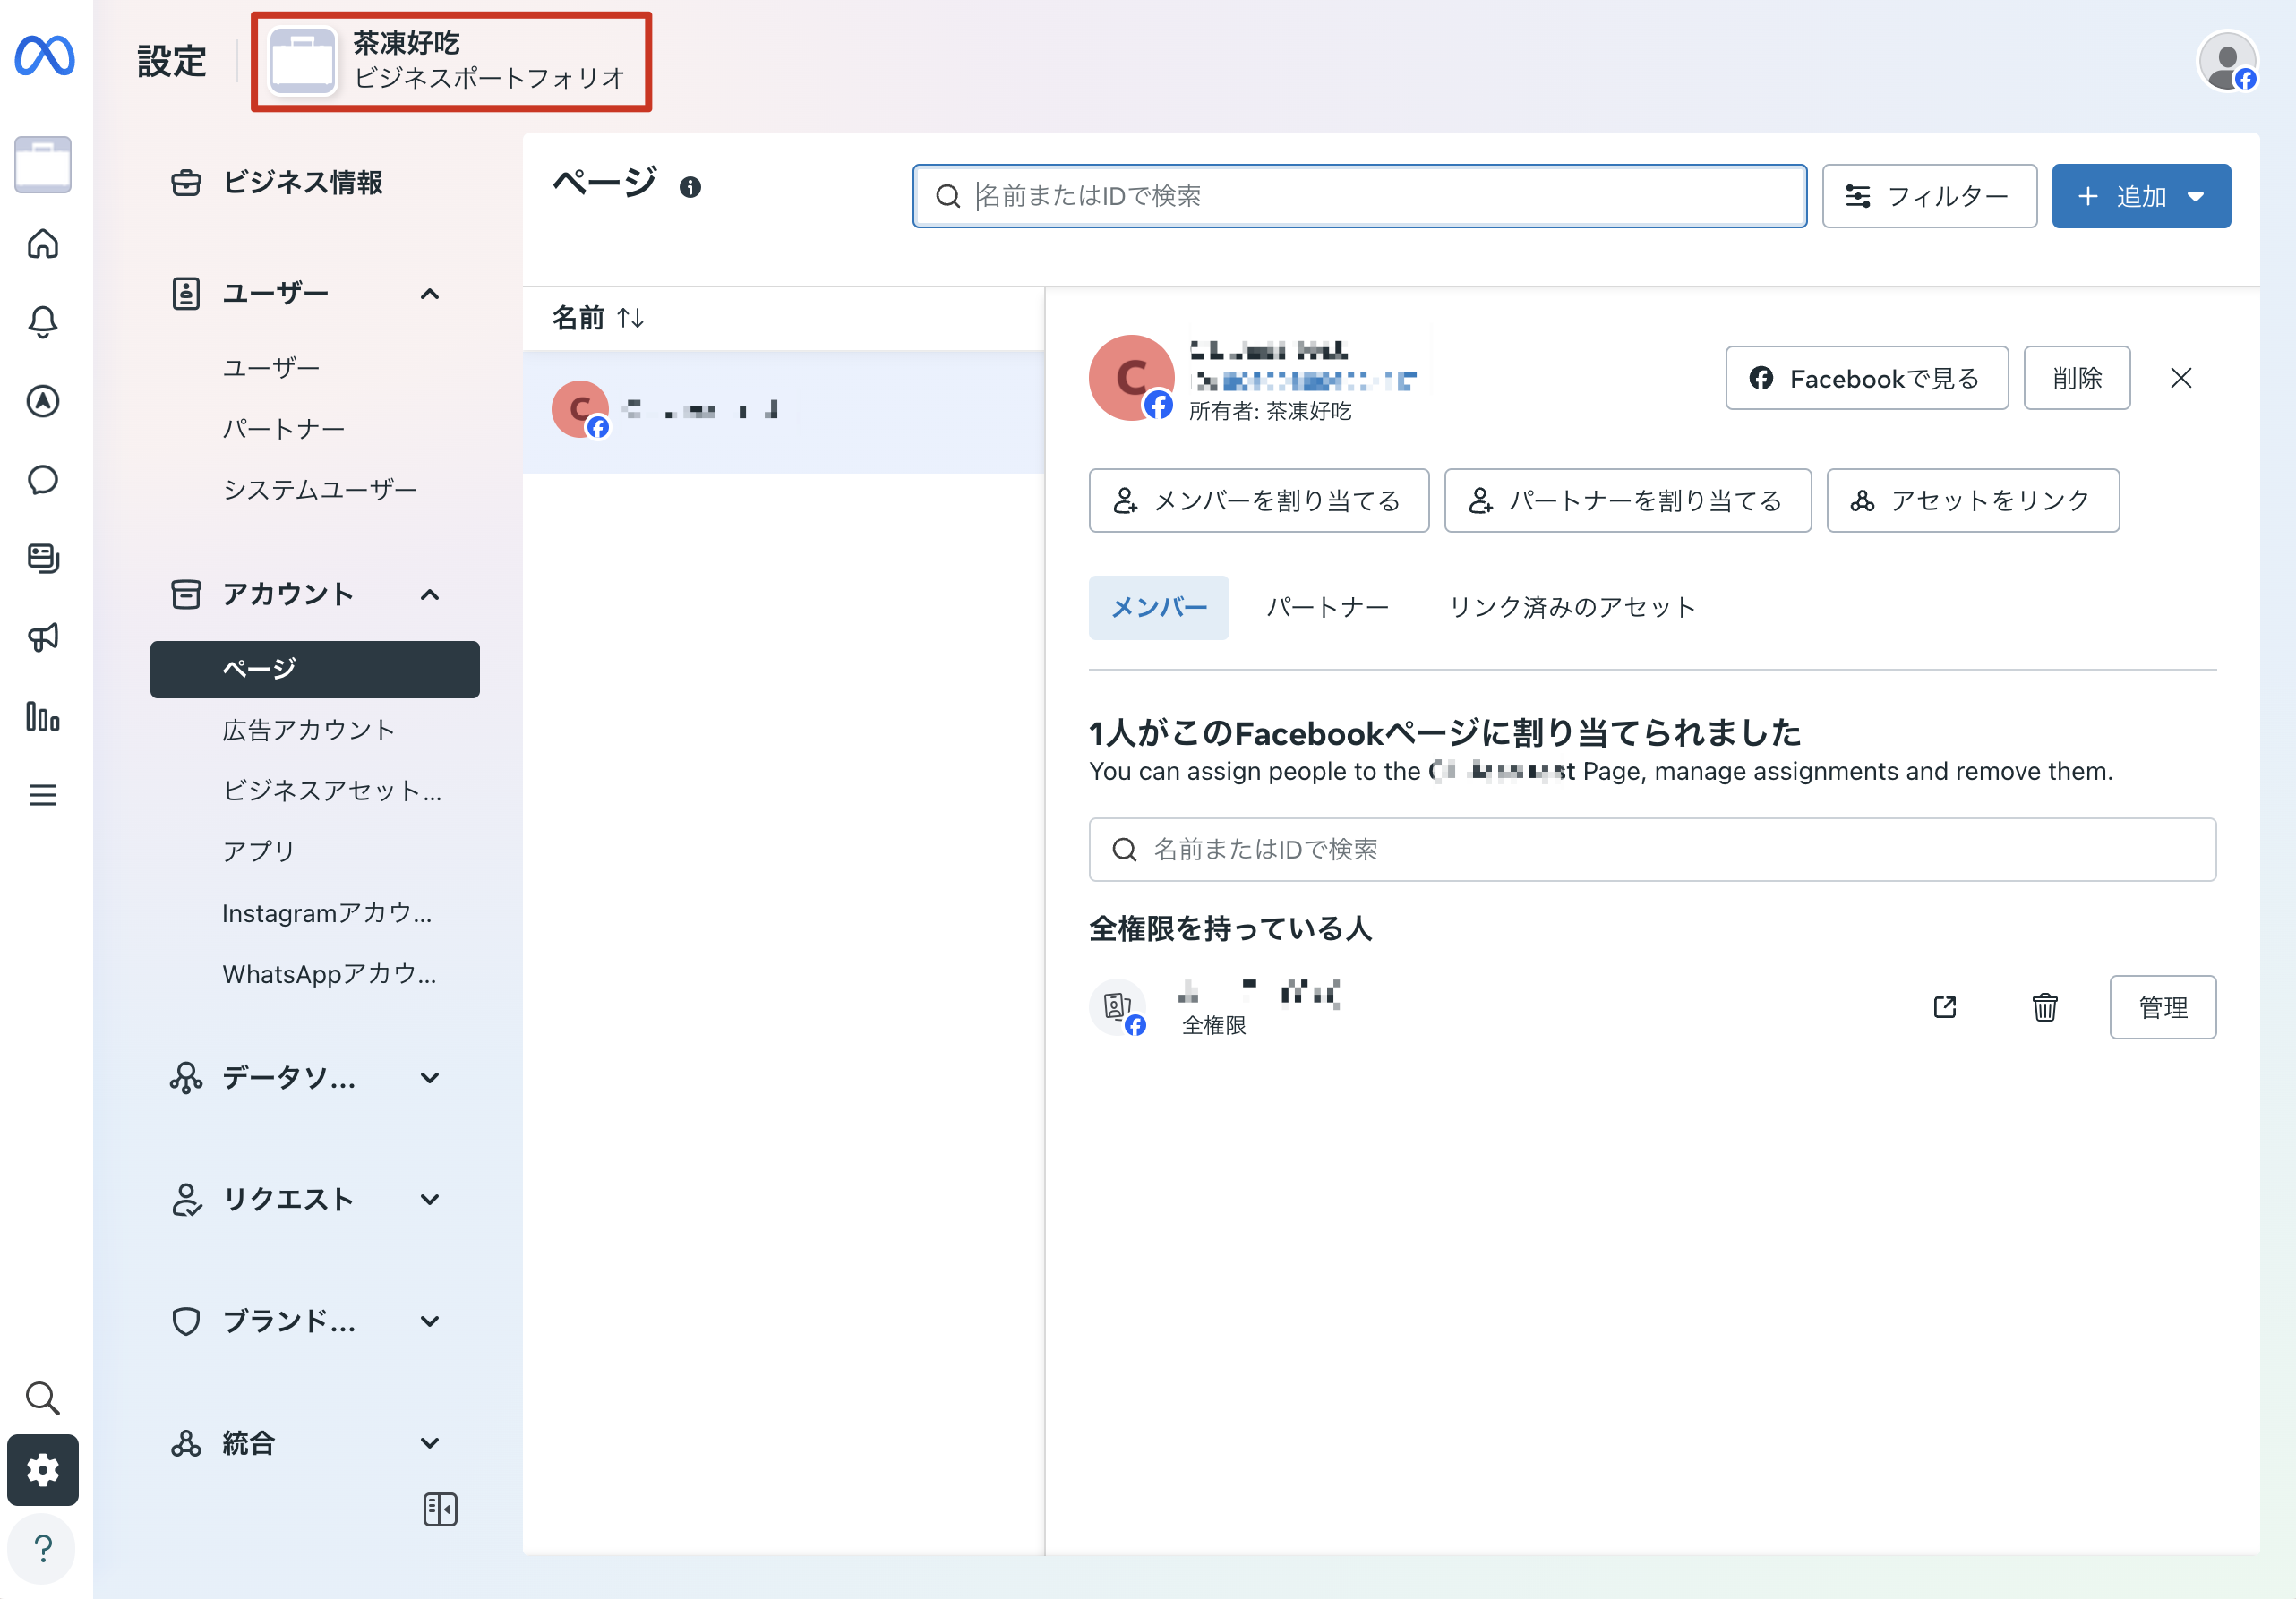
Task: Click リクエスト section label
Action: coord(288,1199)
